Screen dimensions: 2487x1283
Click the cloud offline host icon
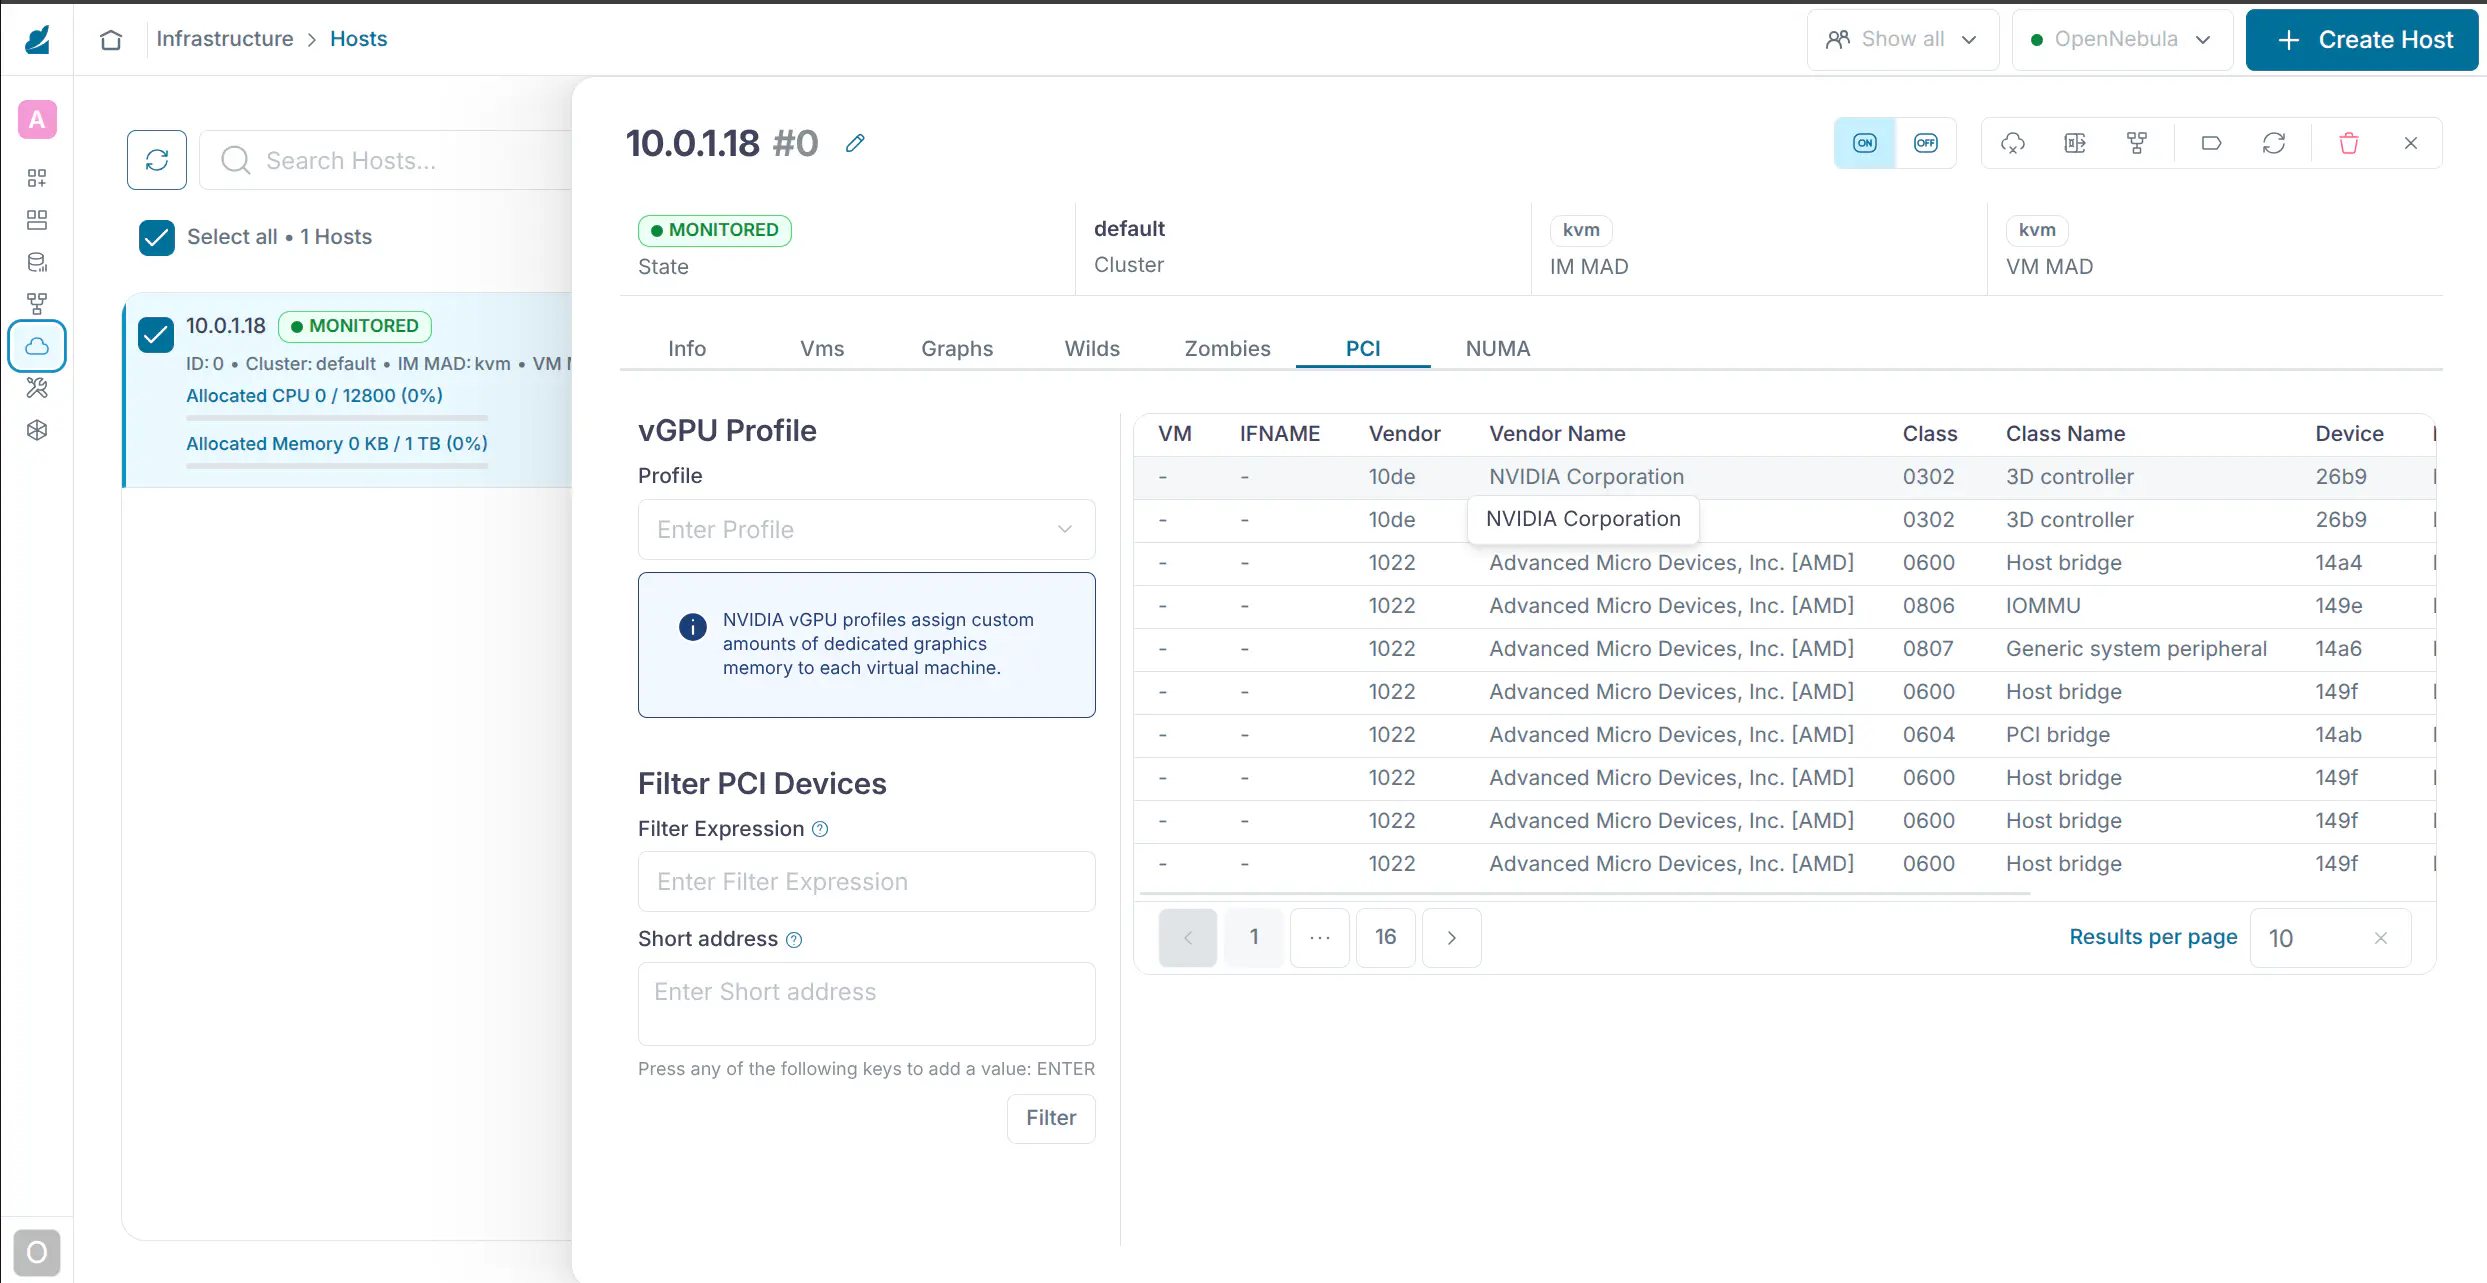[x=2013, y=143]
